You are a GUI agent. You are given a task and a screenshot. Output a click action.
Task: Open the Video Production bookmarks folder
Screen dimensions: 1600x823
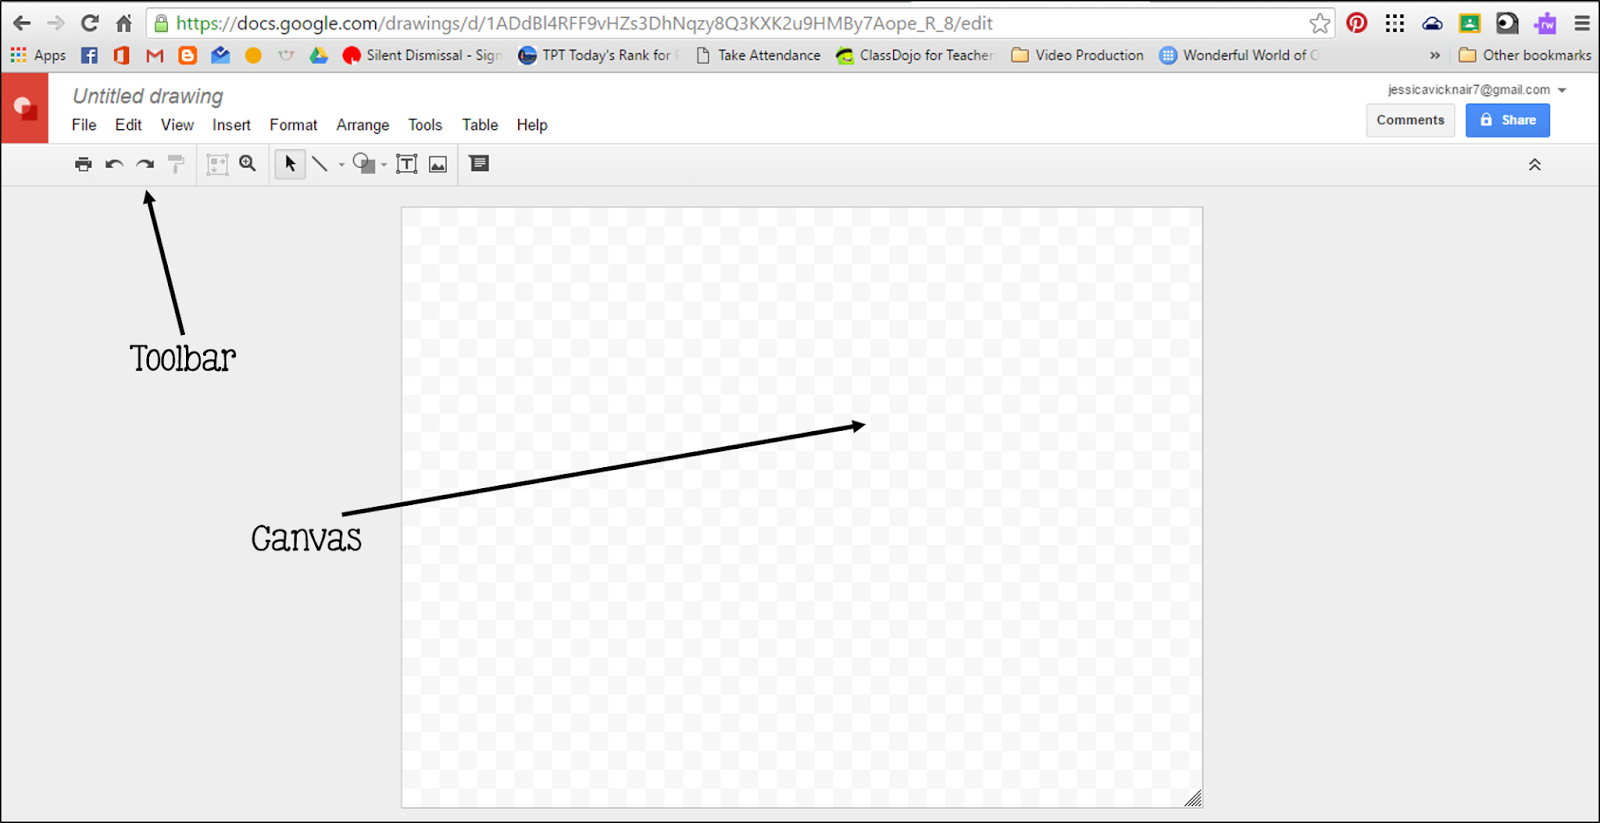coord(1078,55)
